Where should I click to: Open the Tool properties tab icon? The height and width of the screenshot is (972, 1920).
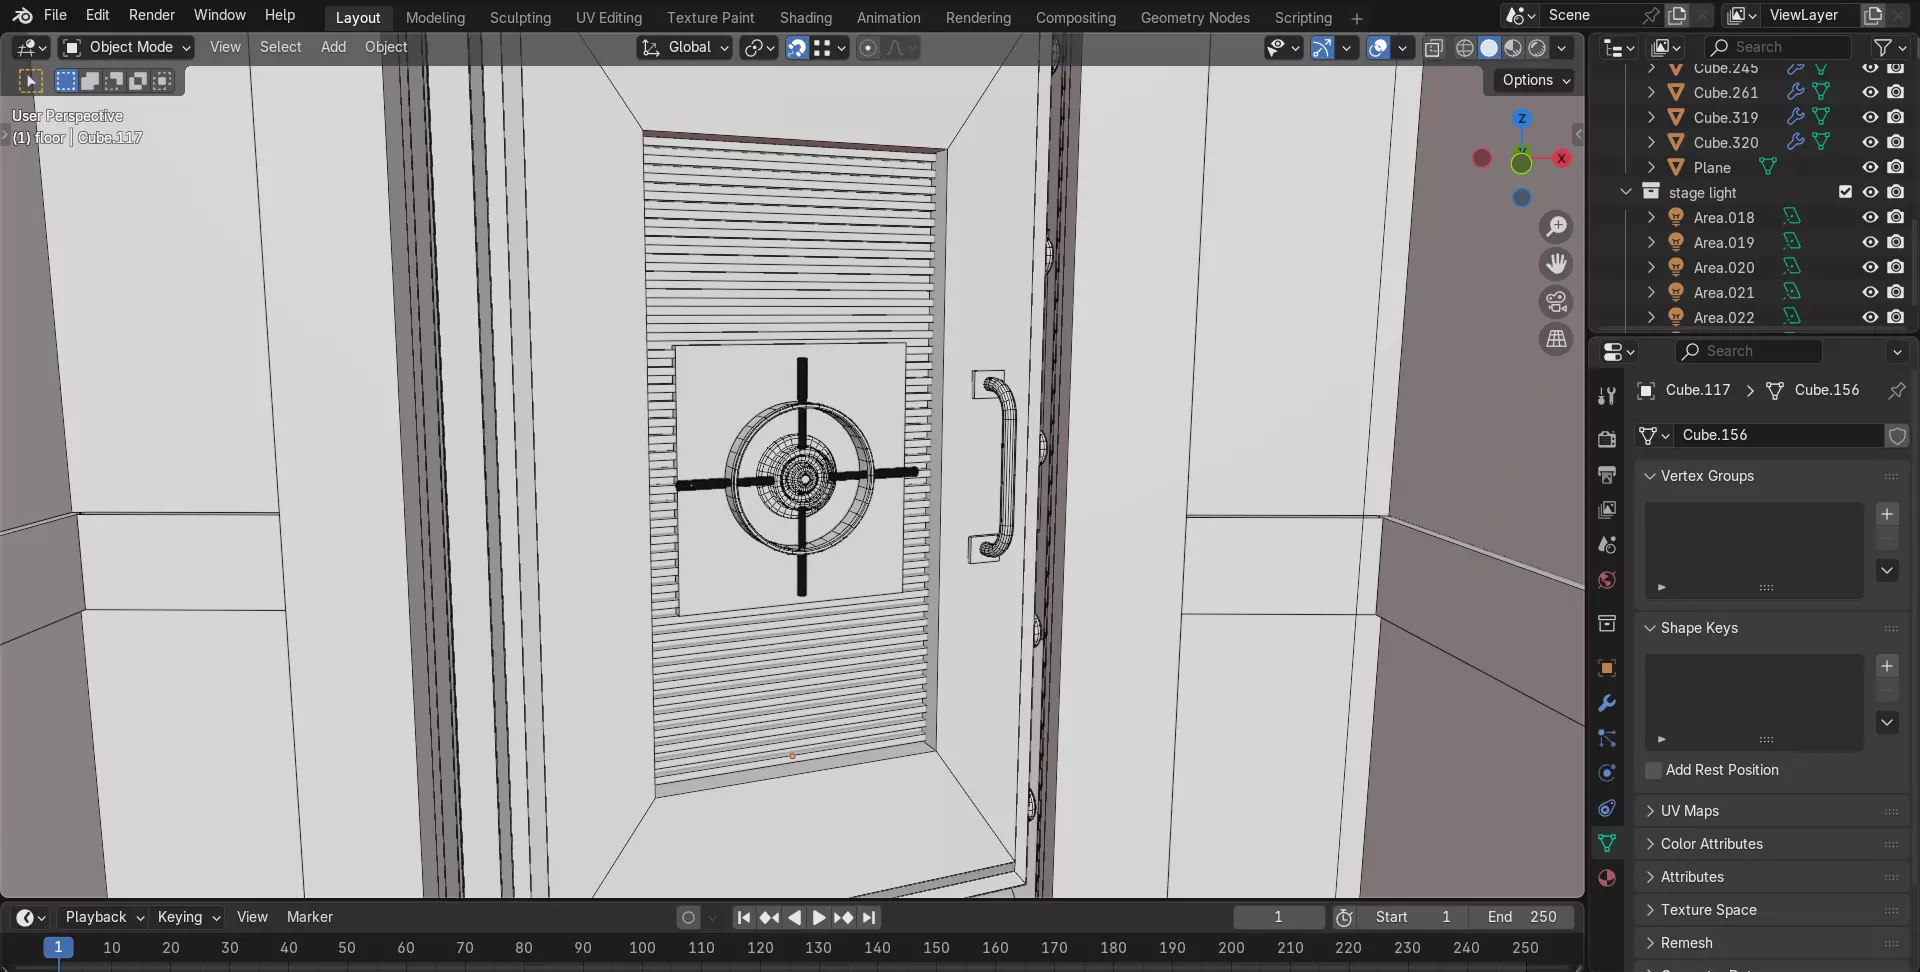click(1607, 396)
